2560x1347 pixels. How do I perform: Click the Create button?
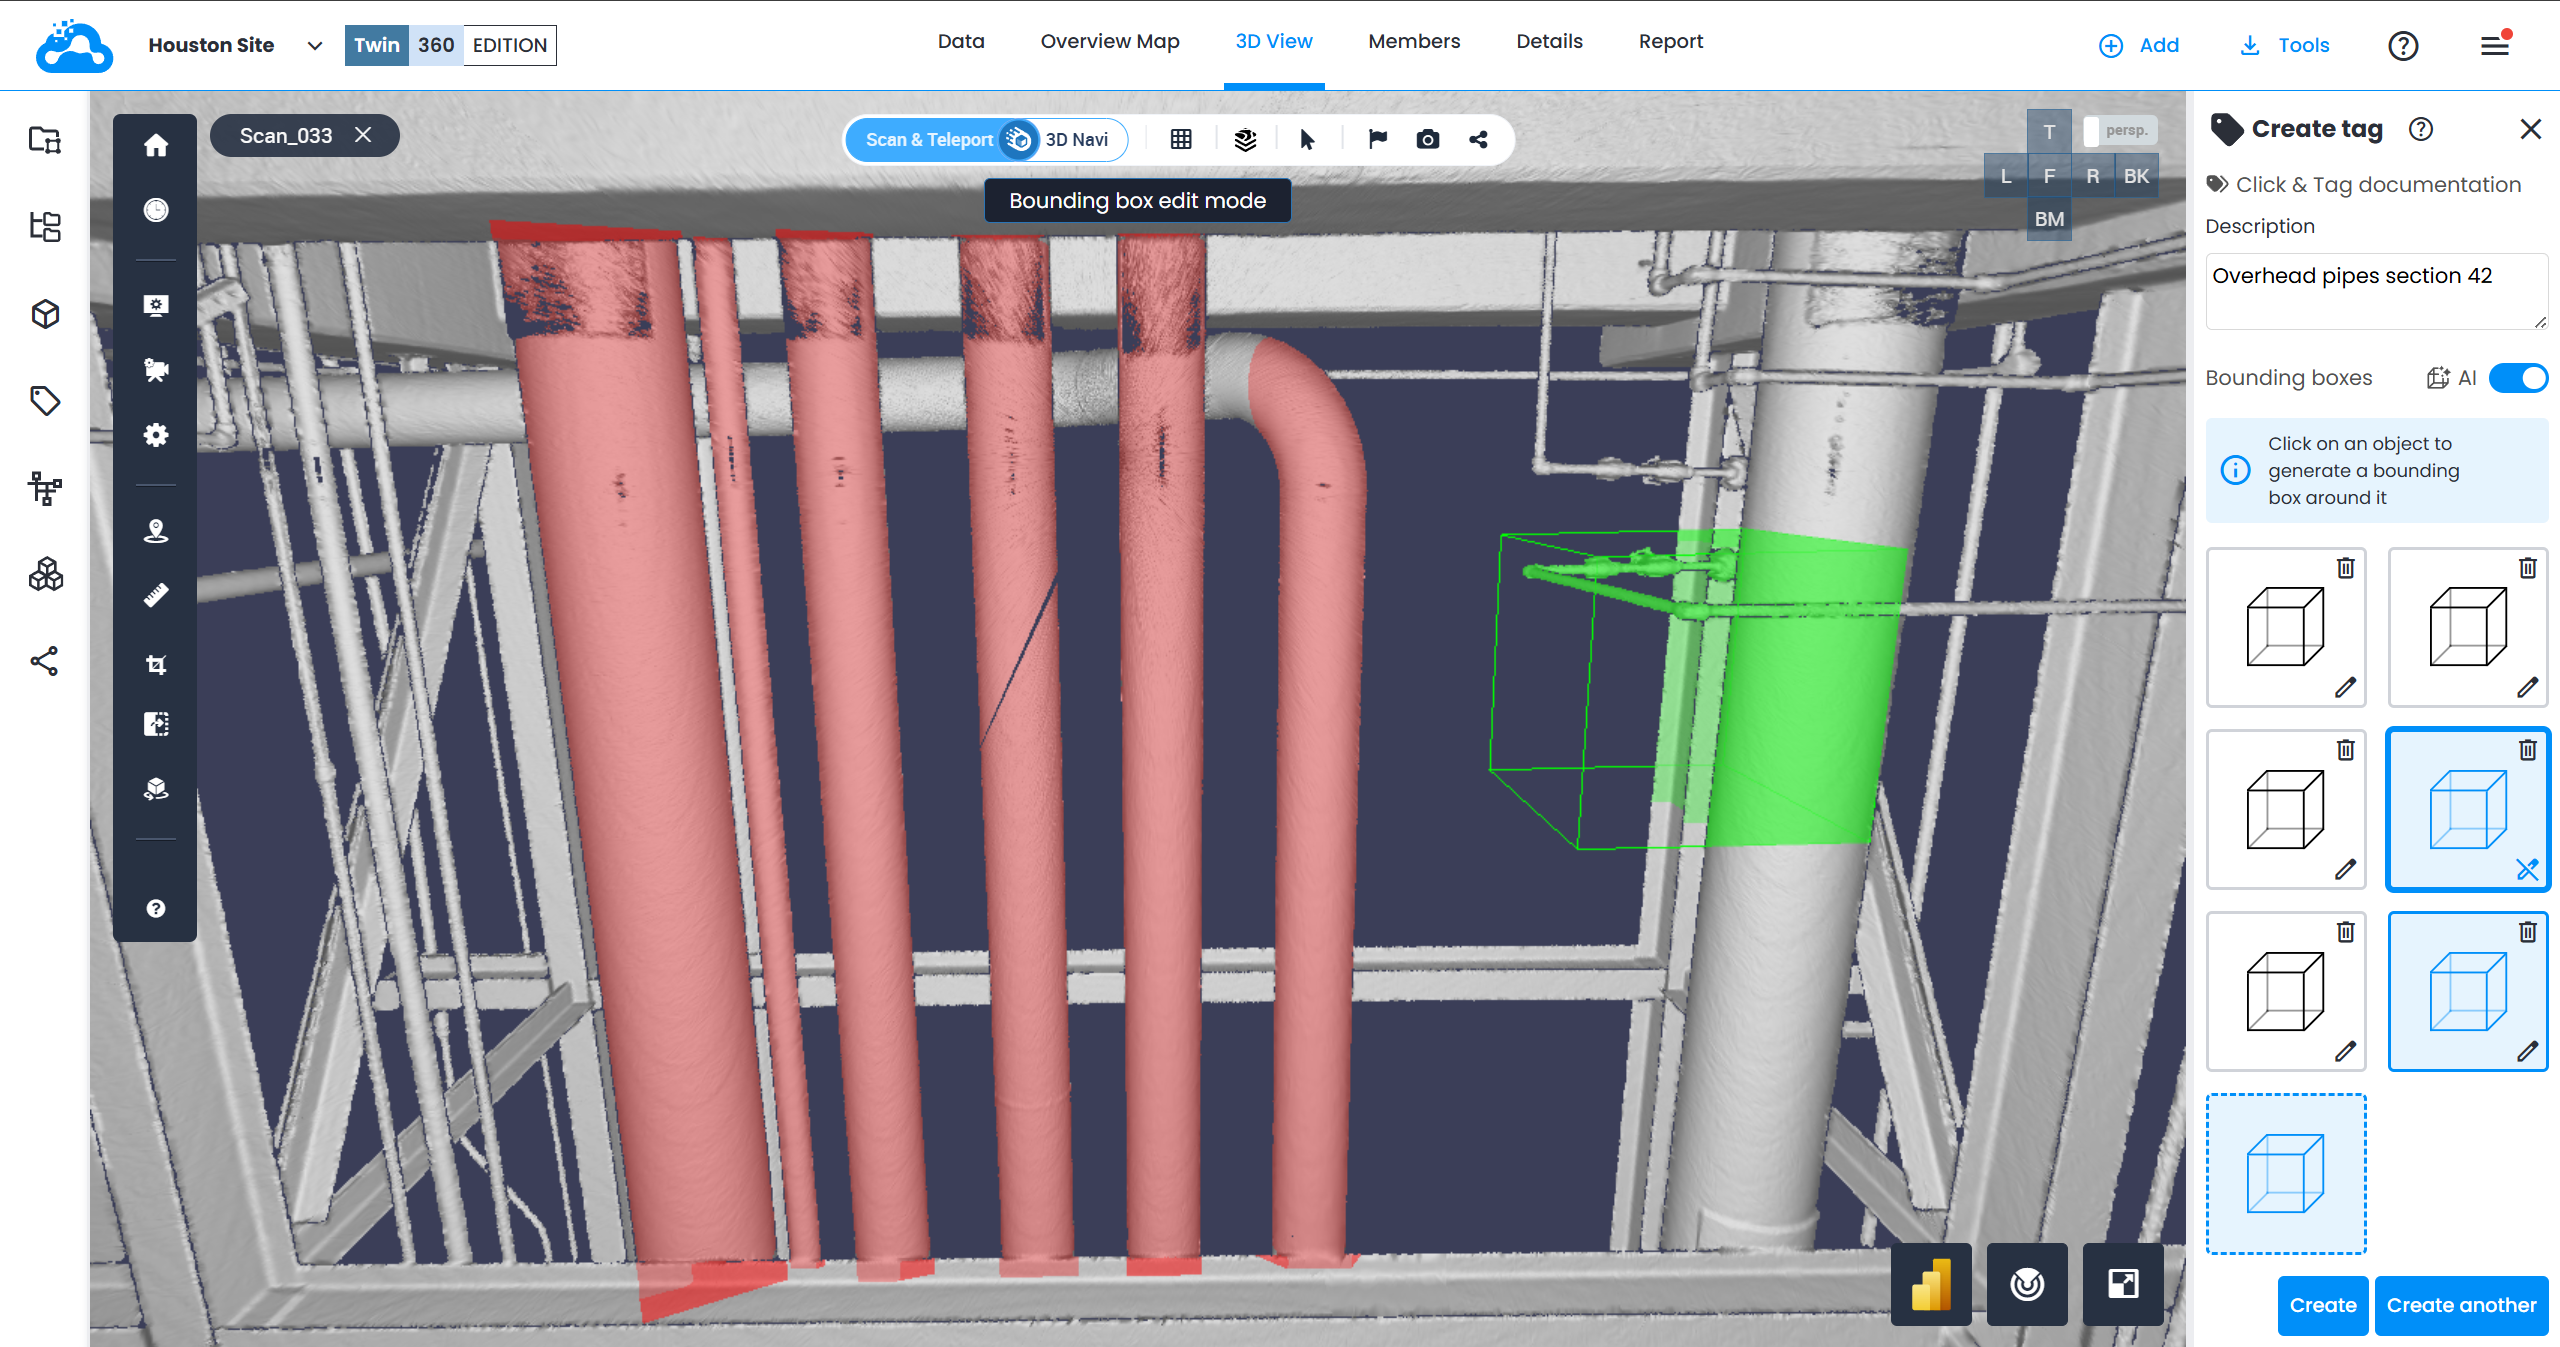pos(2322,1305)
